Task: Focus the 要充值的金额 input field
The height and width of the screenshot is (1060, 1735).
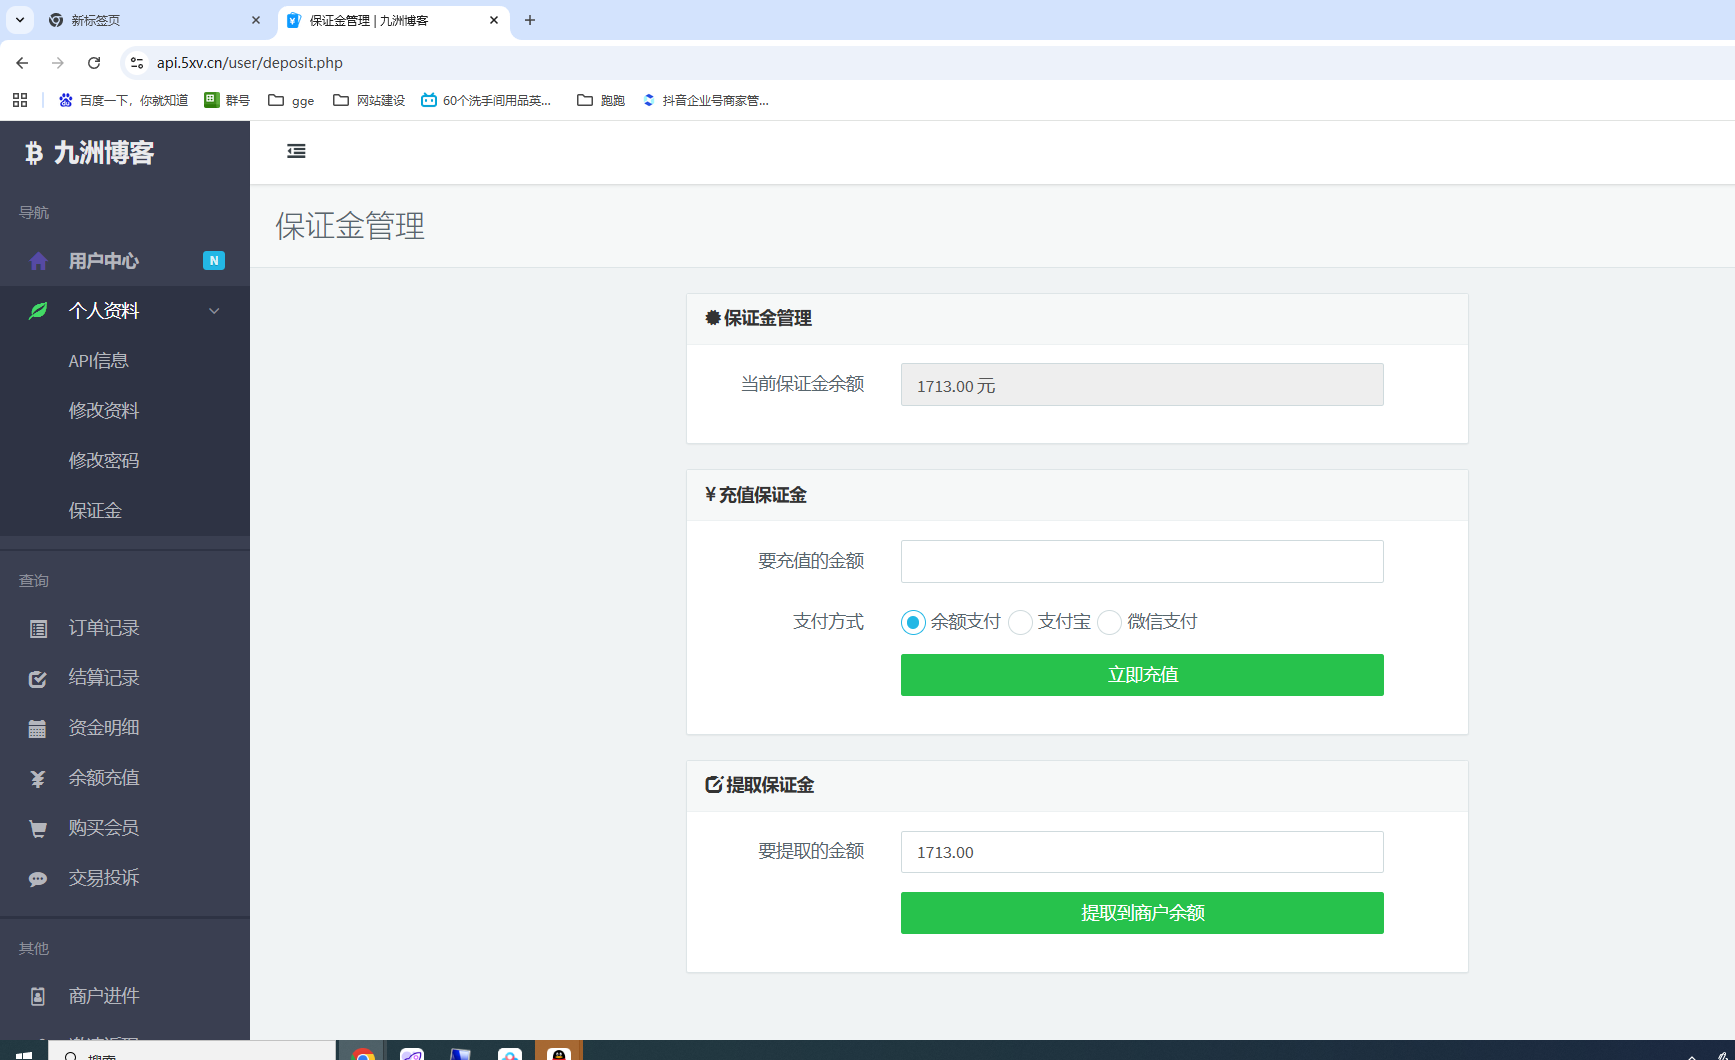Action: coord(1142,561)
